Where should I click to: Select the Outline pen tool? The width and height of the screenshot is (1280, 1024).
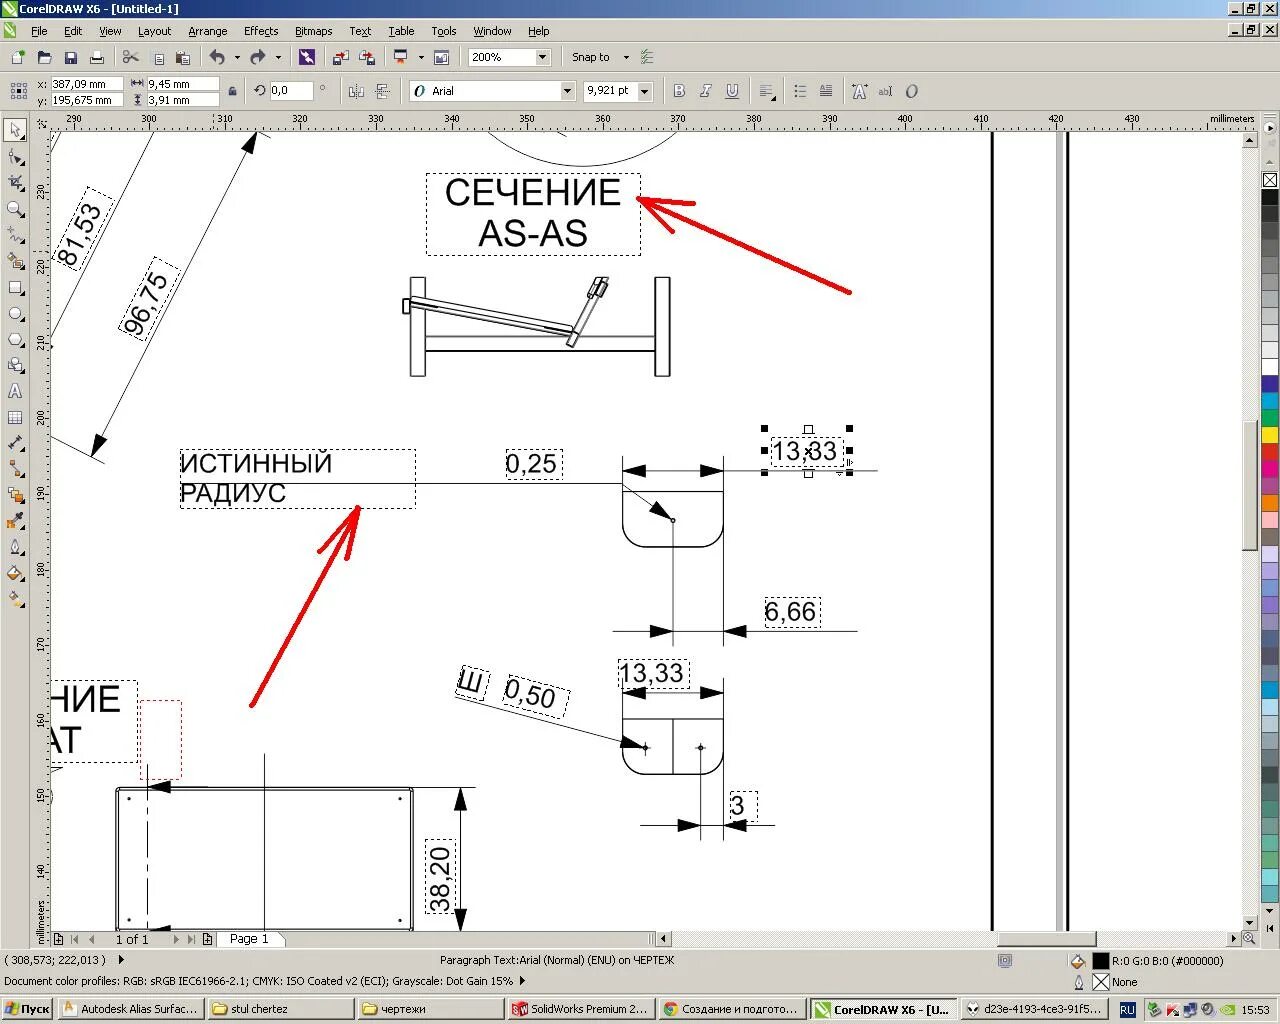15,547
